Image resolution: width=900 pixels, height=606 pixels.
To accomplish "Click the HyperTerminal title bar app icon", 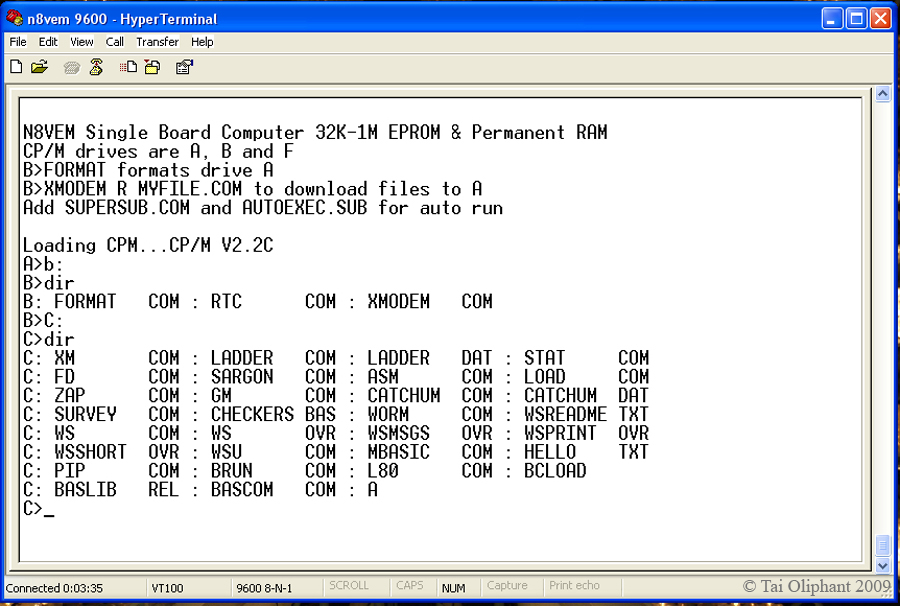I will pyautogui.click(x=14, y=18).
